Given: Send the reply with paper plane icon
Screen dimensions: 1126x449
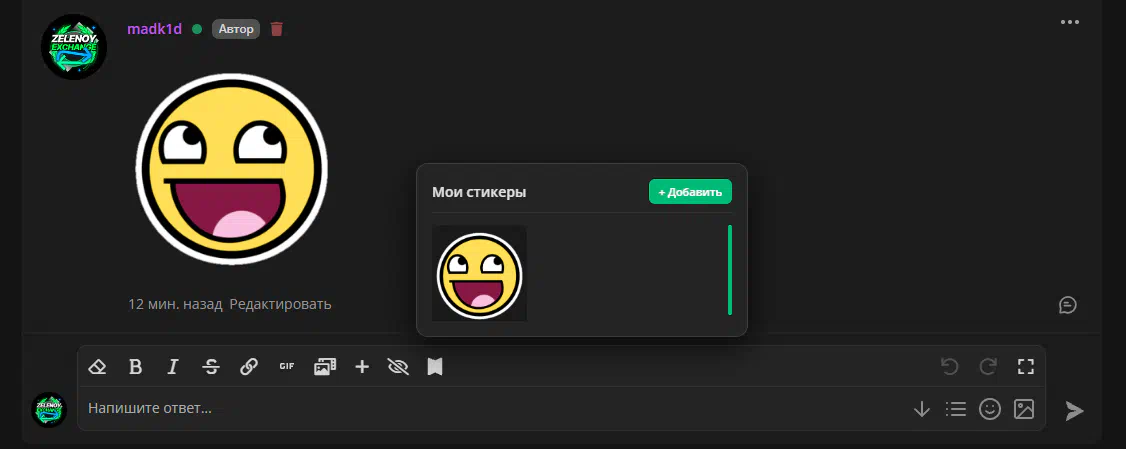Looking at the screenshot, I should (1074, 410).
